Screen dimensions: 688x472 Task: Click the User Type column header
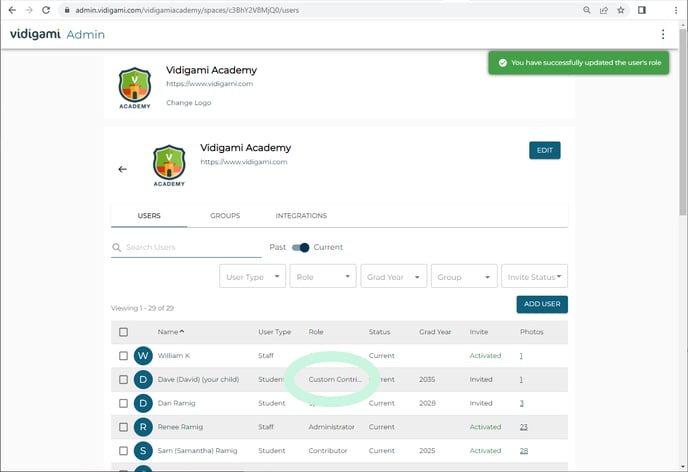(275, 332)
